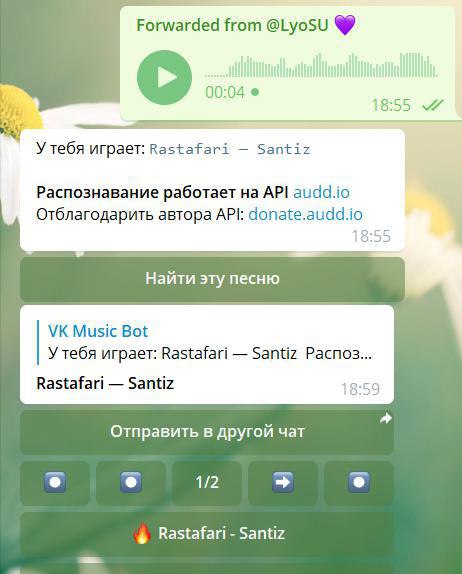Click the purple heart emoji next to @LyoSU
Viewport: 462px width, 574px height.
tap(344, 25)
